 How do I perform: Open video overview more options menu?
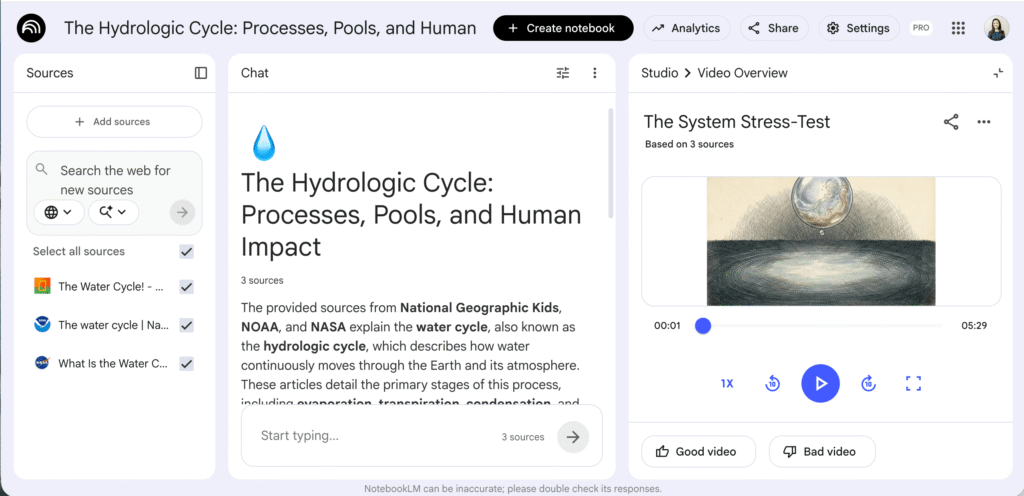[984, 122]
